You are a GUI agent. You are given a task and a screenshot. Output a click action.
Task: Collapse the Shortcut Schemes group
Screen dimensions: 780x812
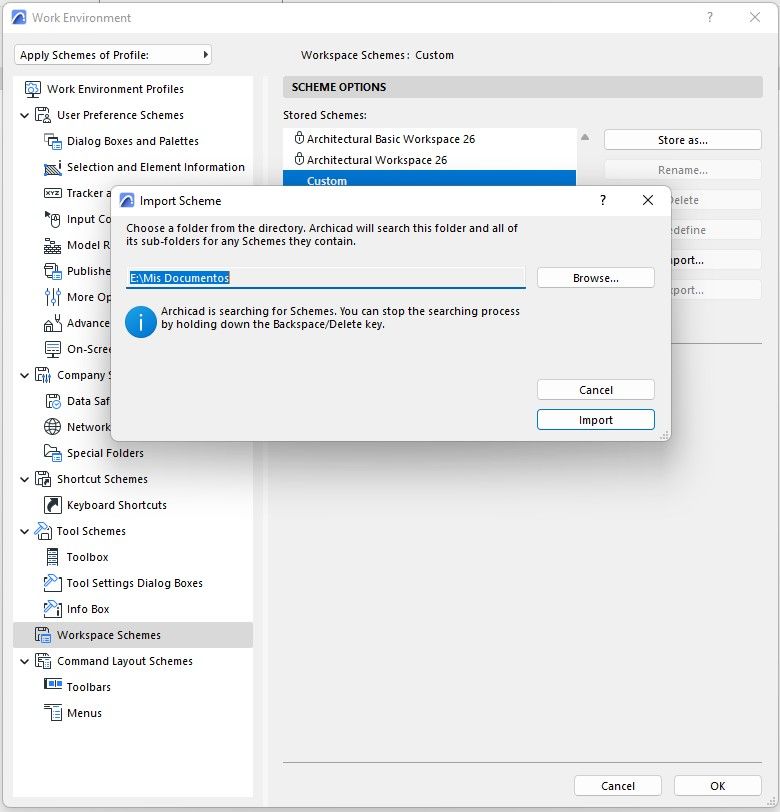coord(24,480)
